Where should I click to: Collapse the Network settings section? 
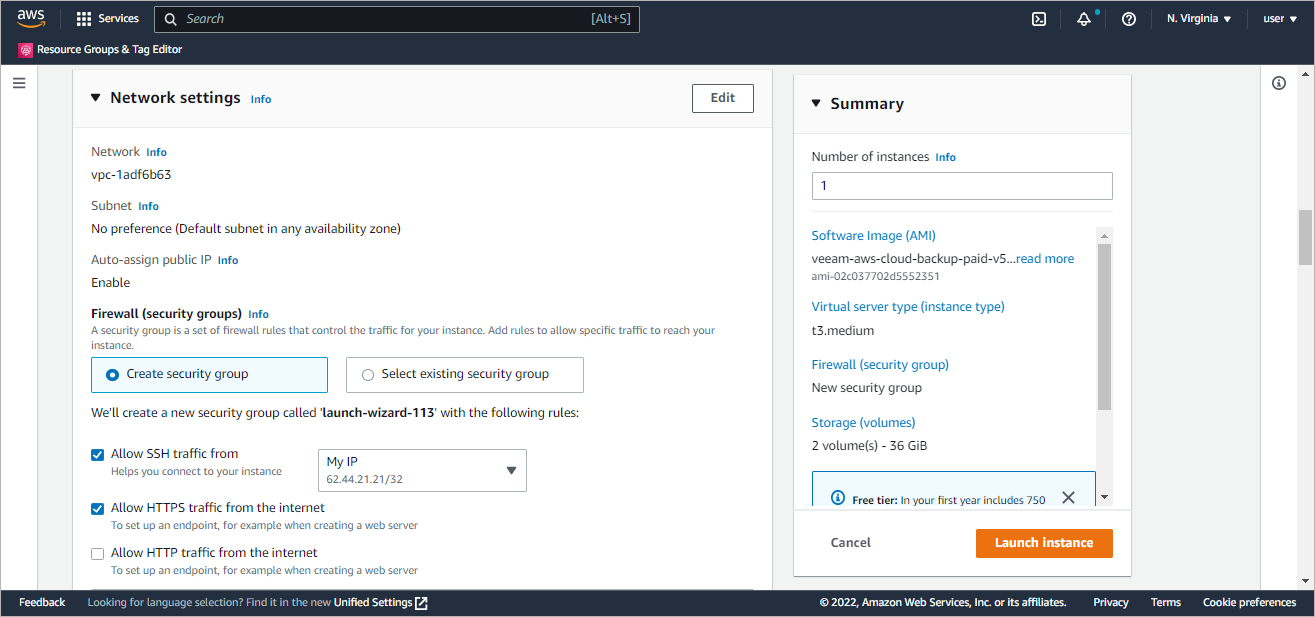tap(96, 98)
